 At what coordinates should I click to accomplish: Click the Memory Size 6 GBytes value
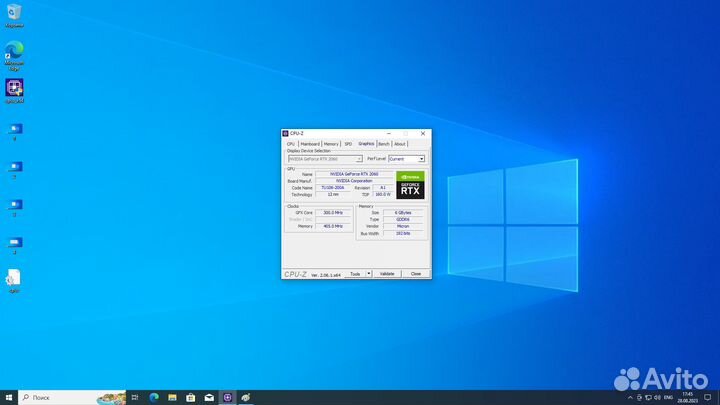403,213
